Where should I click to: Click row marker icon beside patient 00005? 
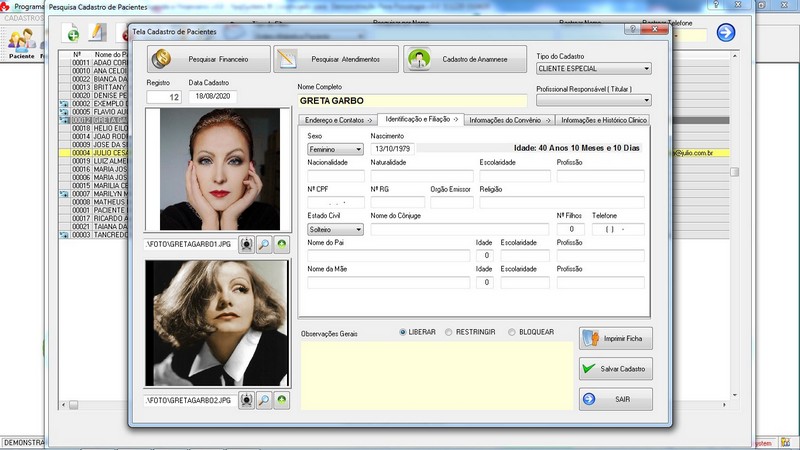pyautogui.click(x=64, y=112)
